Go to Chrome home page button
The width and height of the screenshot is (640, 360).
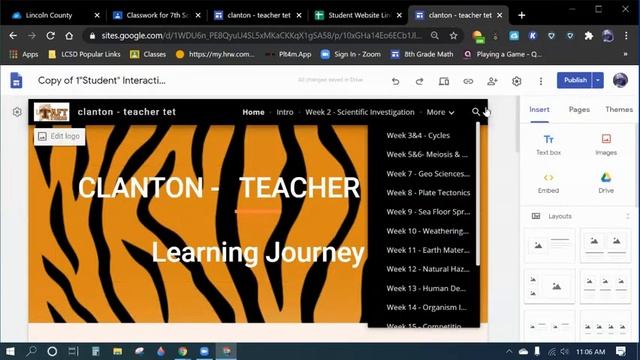click(69, 36)
